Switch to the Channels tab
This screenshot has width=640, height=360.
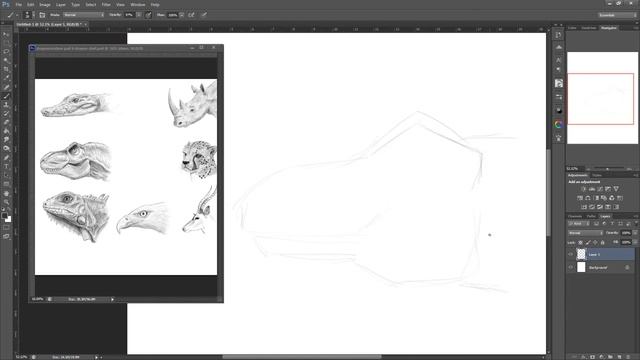(x=575, y=216)
